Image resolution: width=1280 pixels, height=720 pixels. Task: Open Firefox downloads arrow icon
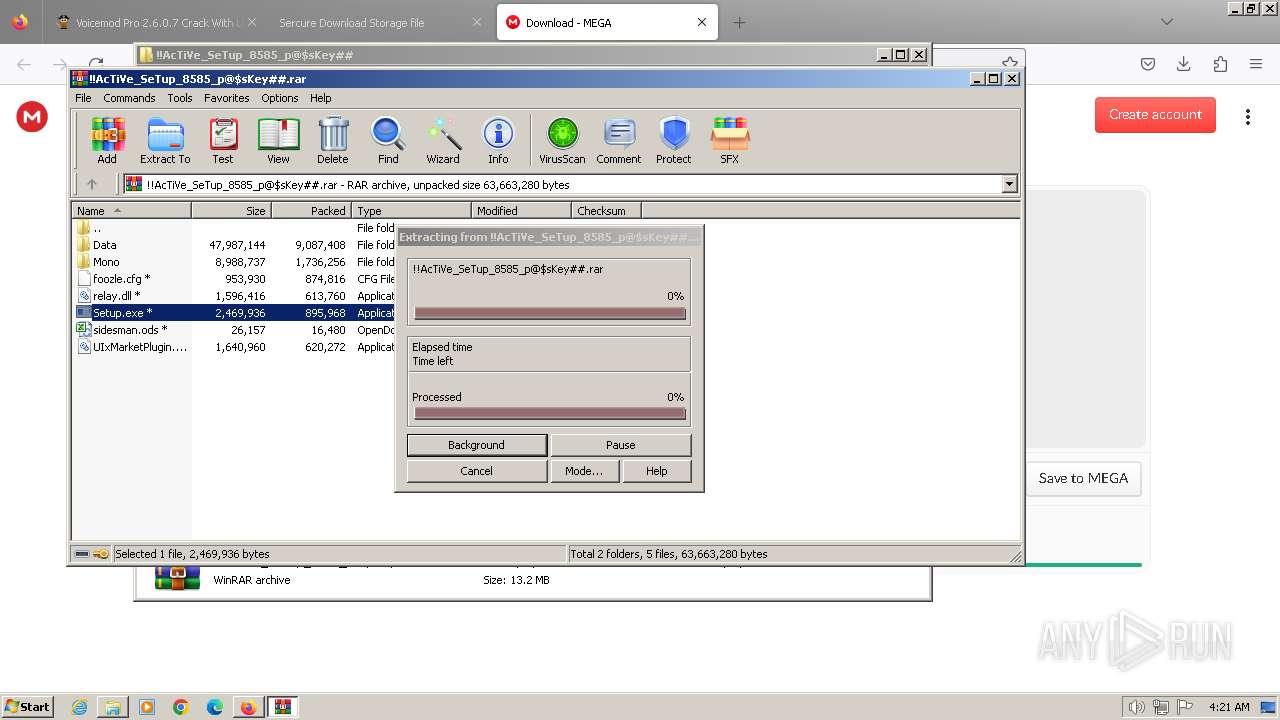pyautogui.click(x=1184, y=64)
